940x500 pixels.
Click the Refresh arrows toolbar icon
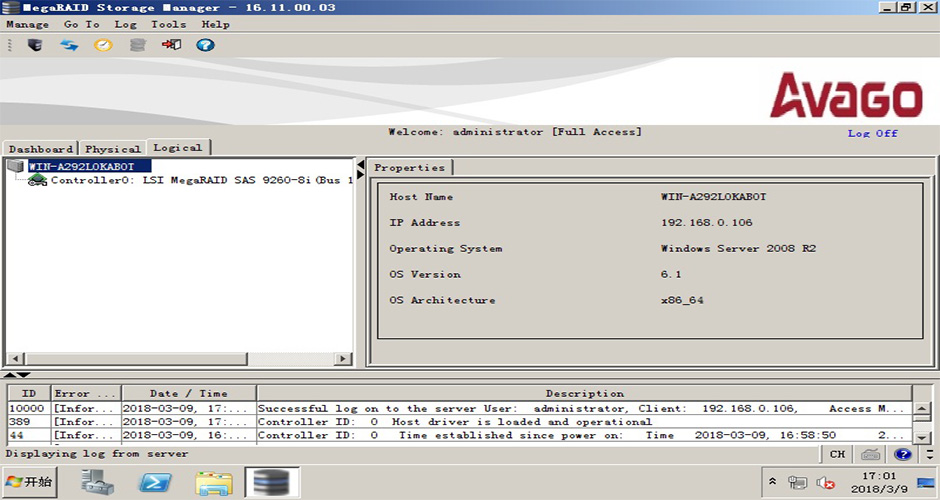(x=69, y=45)
